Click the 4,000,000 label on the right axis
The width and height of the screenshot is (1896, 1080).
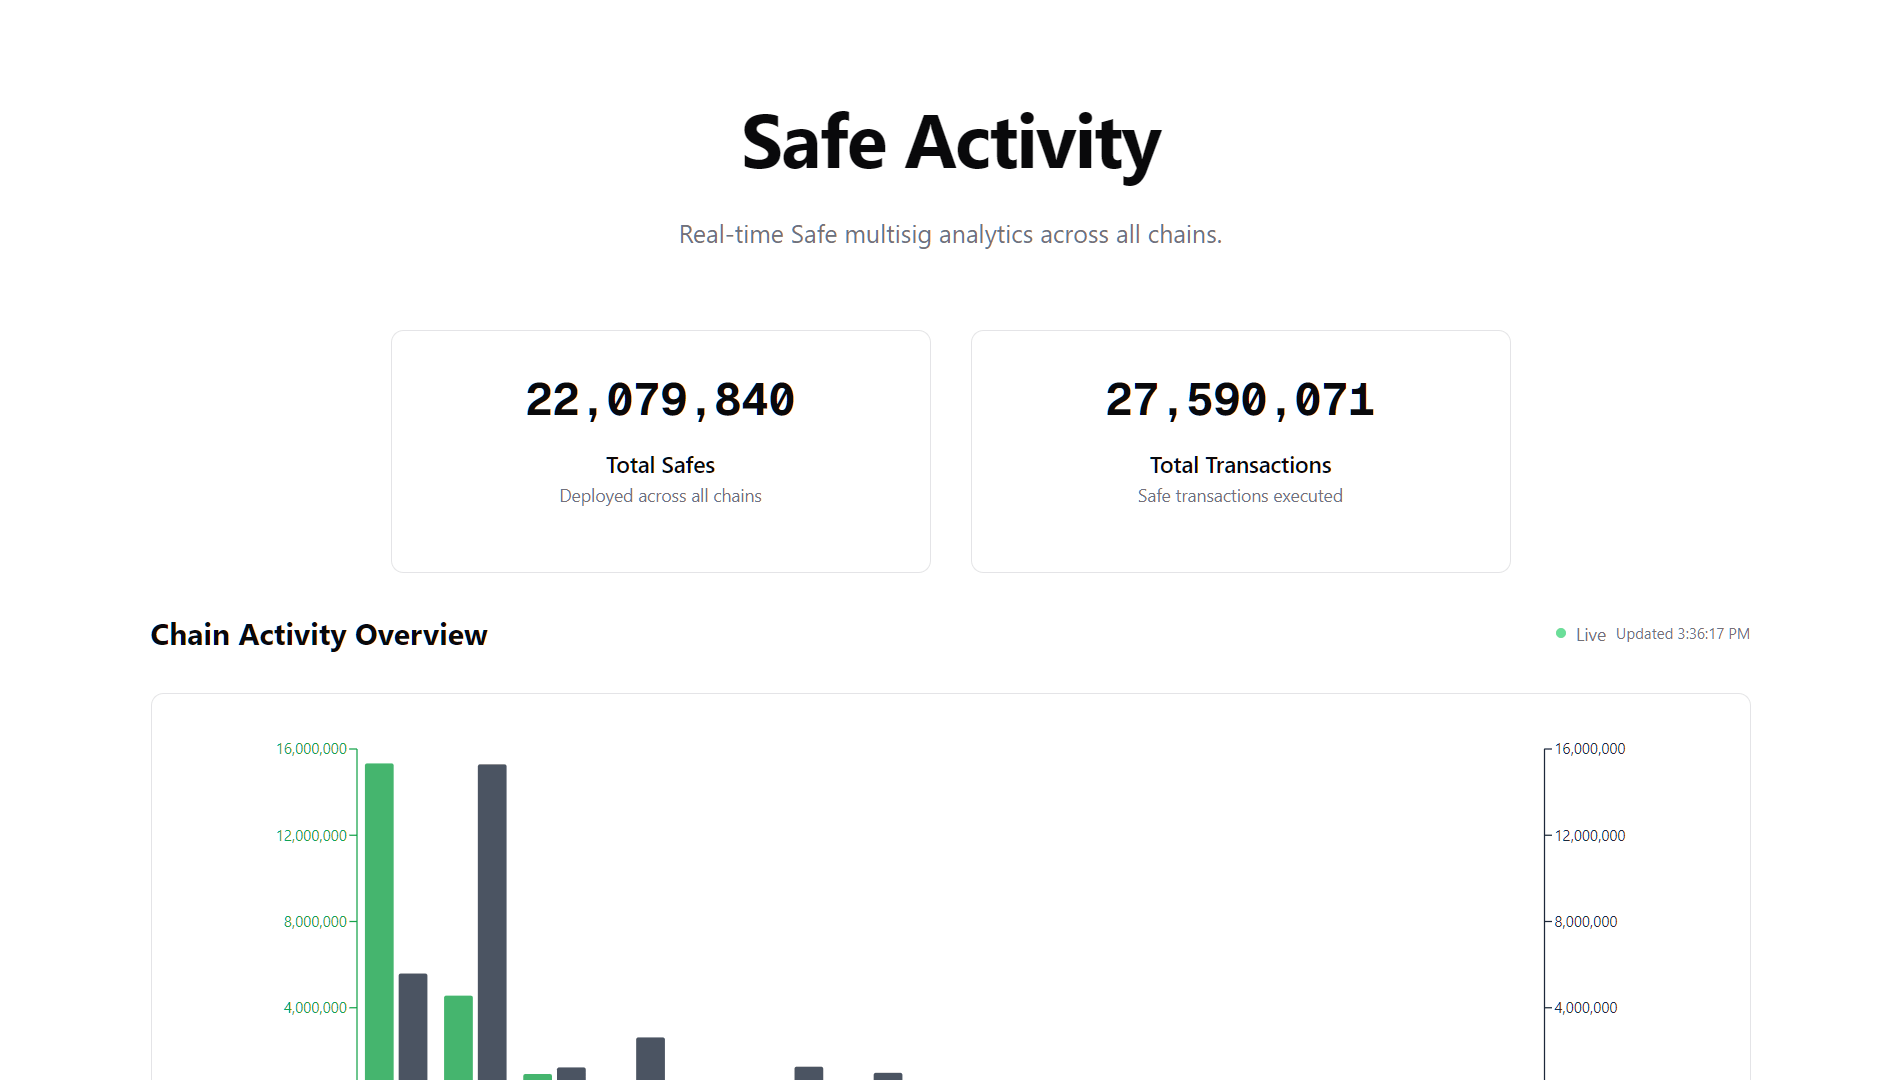tap(1586, 1007)
